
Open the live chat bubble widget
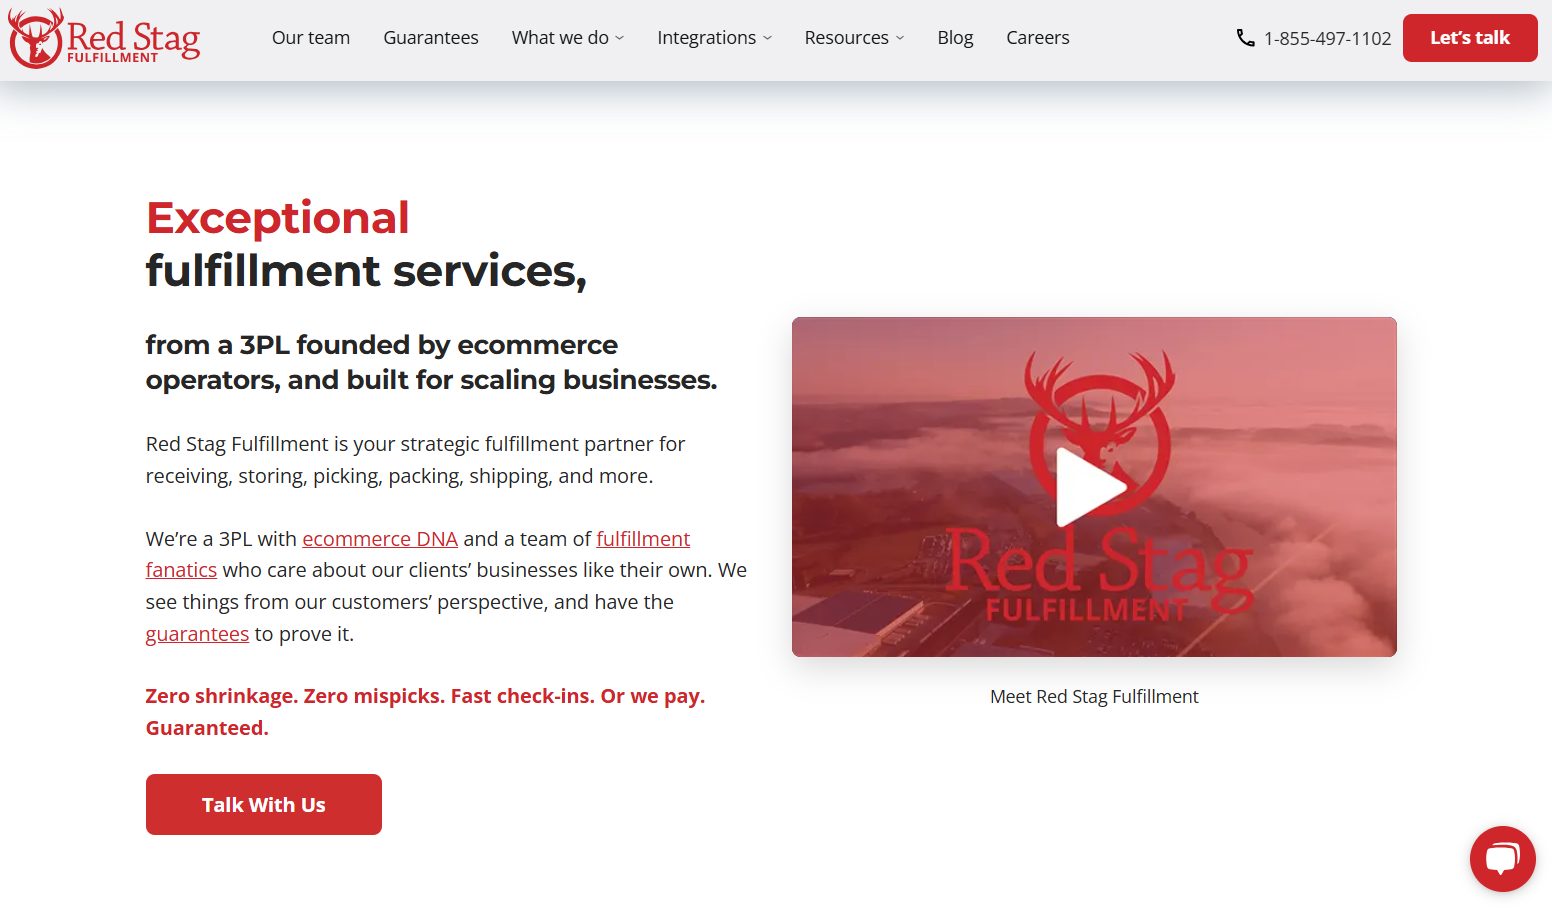click(1502, 858)
